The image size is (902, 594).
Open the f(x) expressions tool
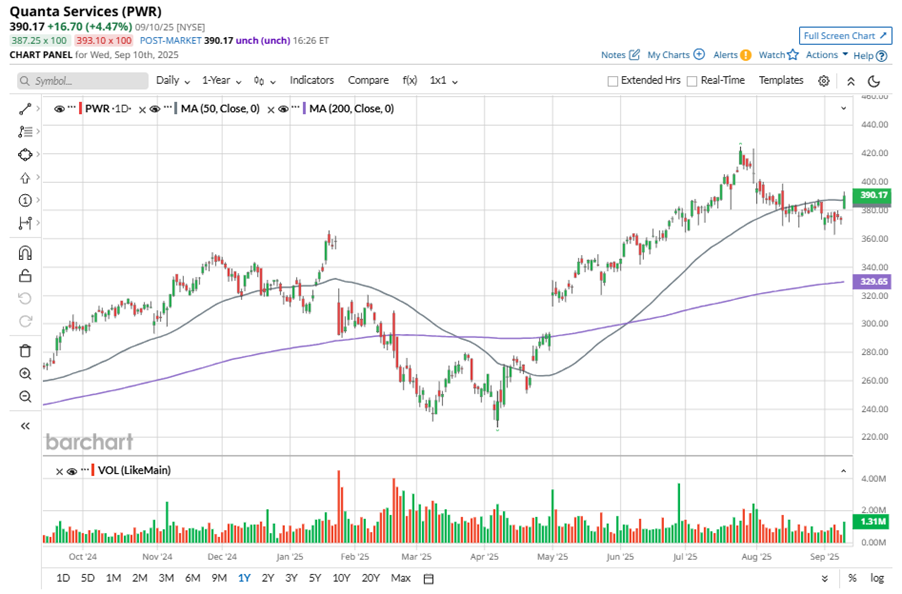pyautogui.click(x=410, y=81)
